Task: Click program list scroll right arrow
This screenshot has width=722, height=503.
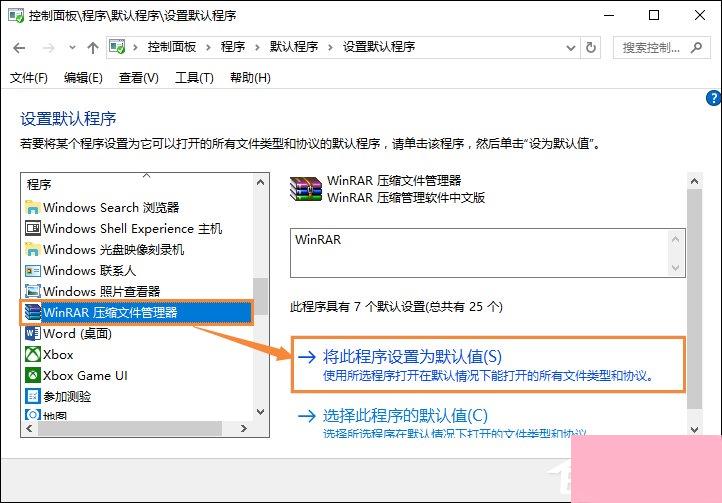Action: click(x=244, y=428)
